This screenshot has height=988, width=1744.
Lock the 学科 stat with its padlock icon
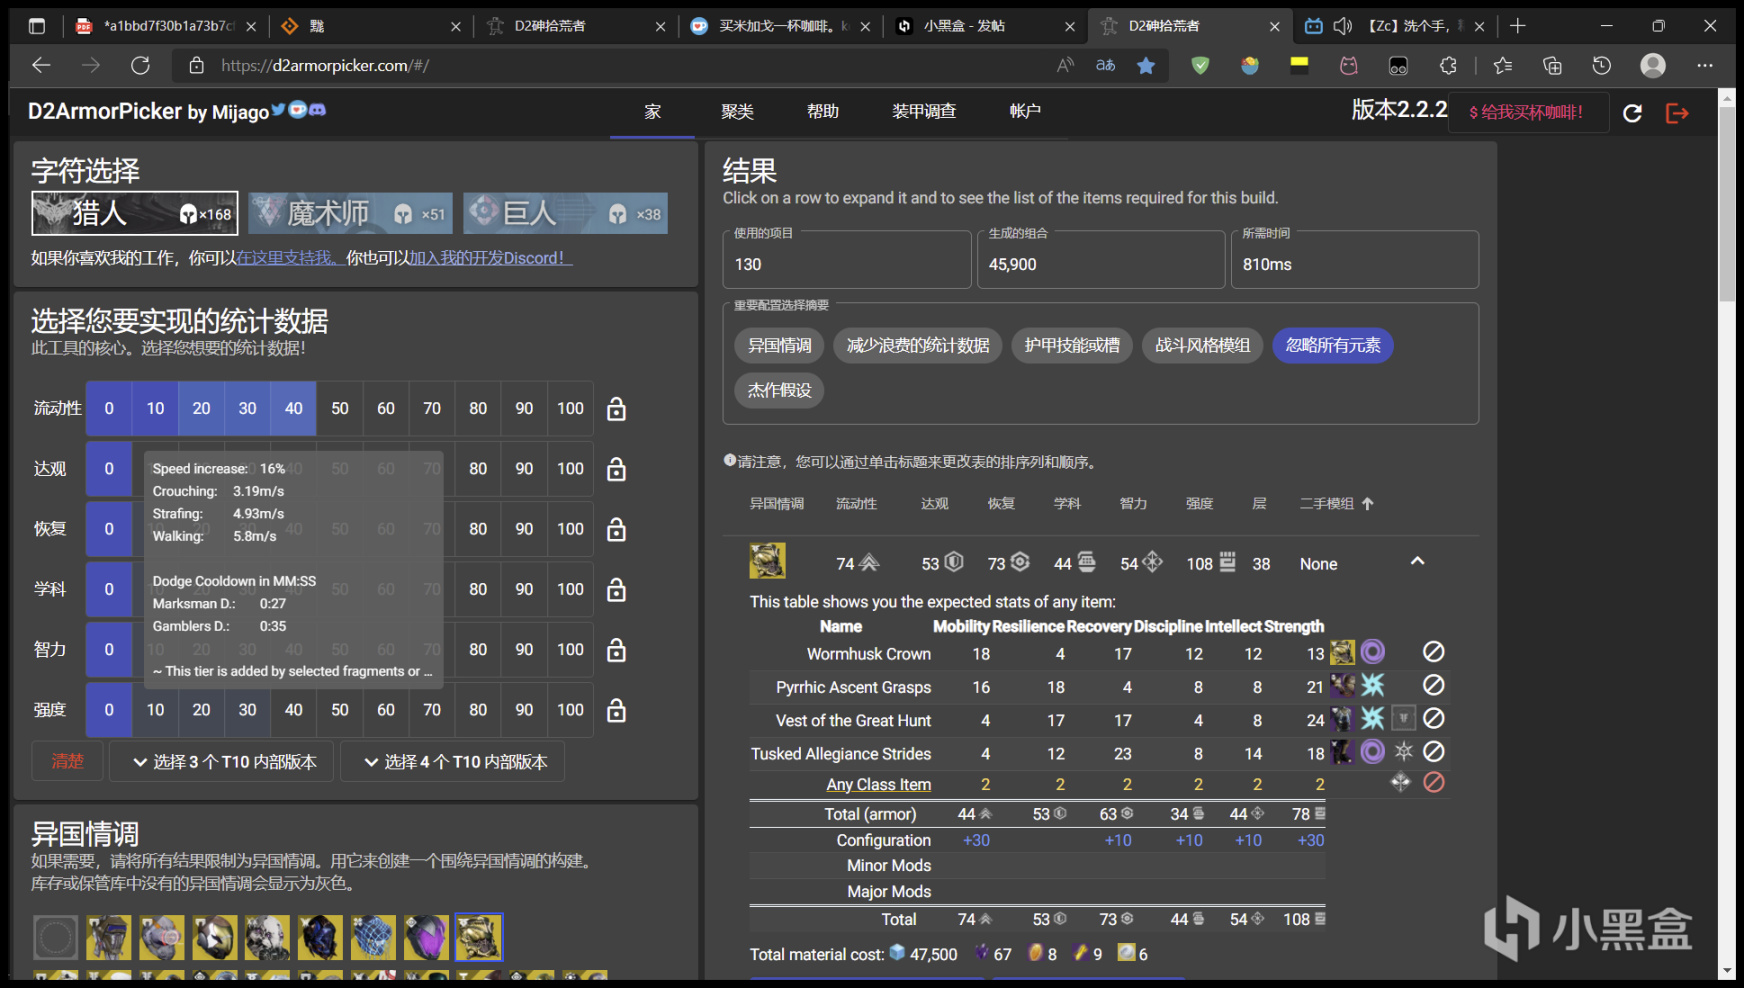[x=617, y=590]
